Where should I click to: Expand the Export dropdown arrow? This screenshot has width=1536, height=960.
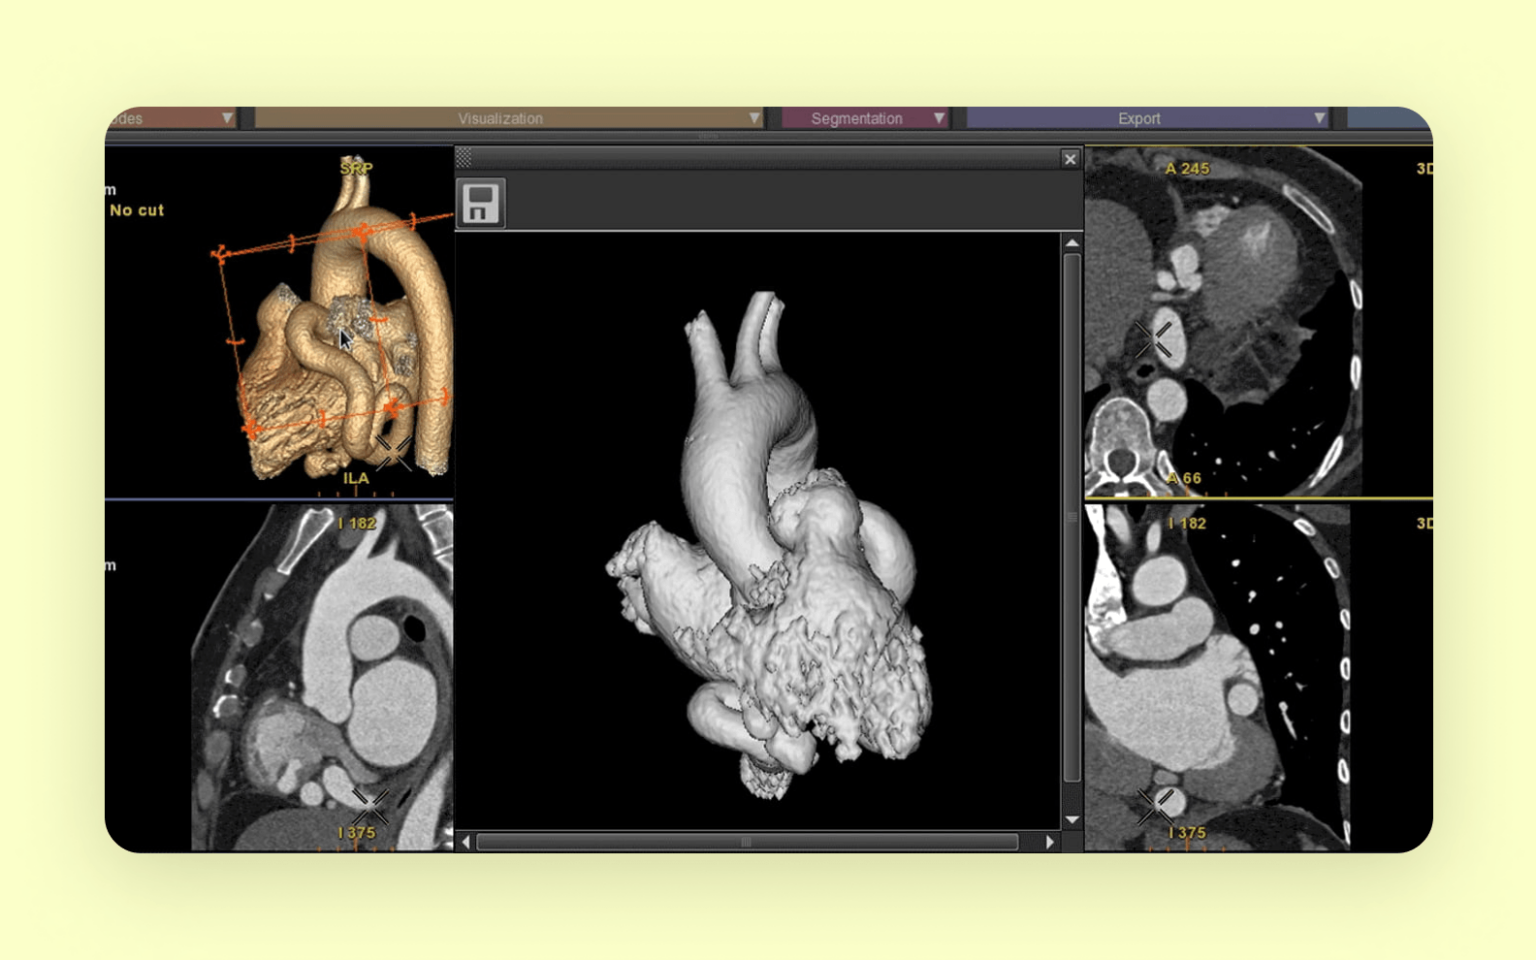(x=1320, y=118)
